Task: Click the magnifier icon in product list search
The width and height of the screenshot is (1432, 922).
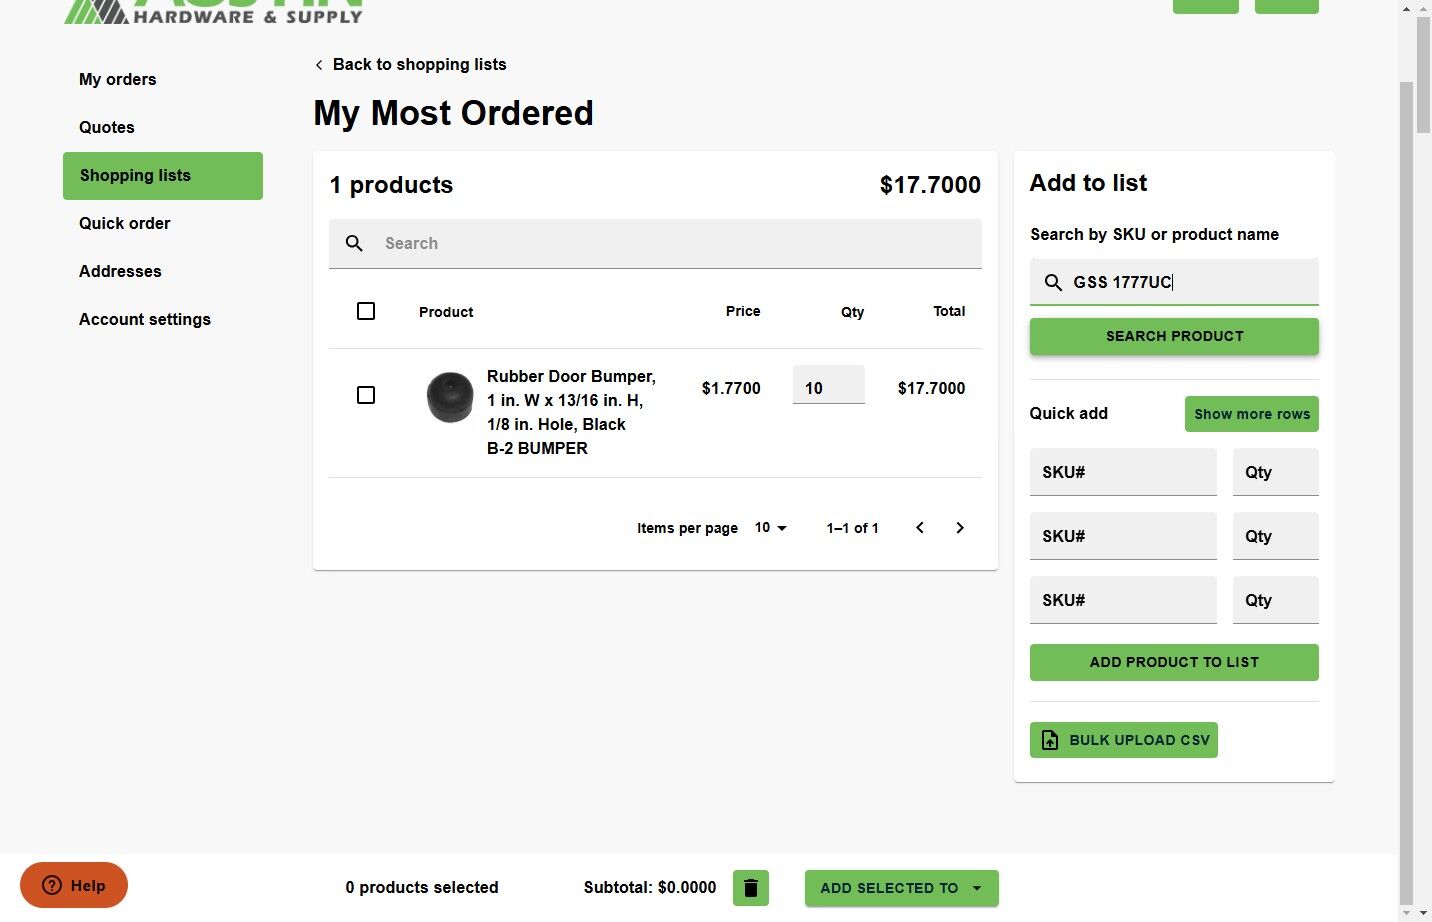Action: pos(354,243)
